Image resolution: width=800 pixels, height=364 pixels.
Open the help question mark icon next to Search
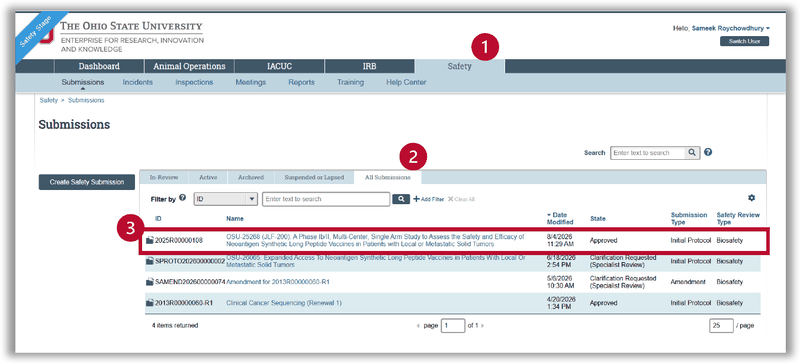pos(708,152)
